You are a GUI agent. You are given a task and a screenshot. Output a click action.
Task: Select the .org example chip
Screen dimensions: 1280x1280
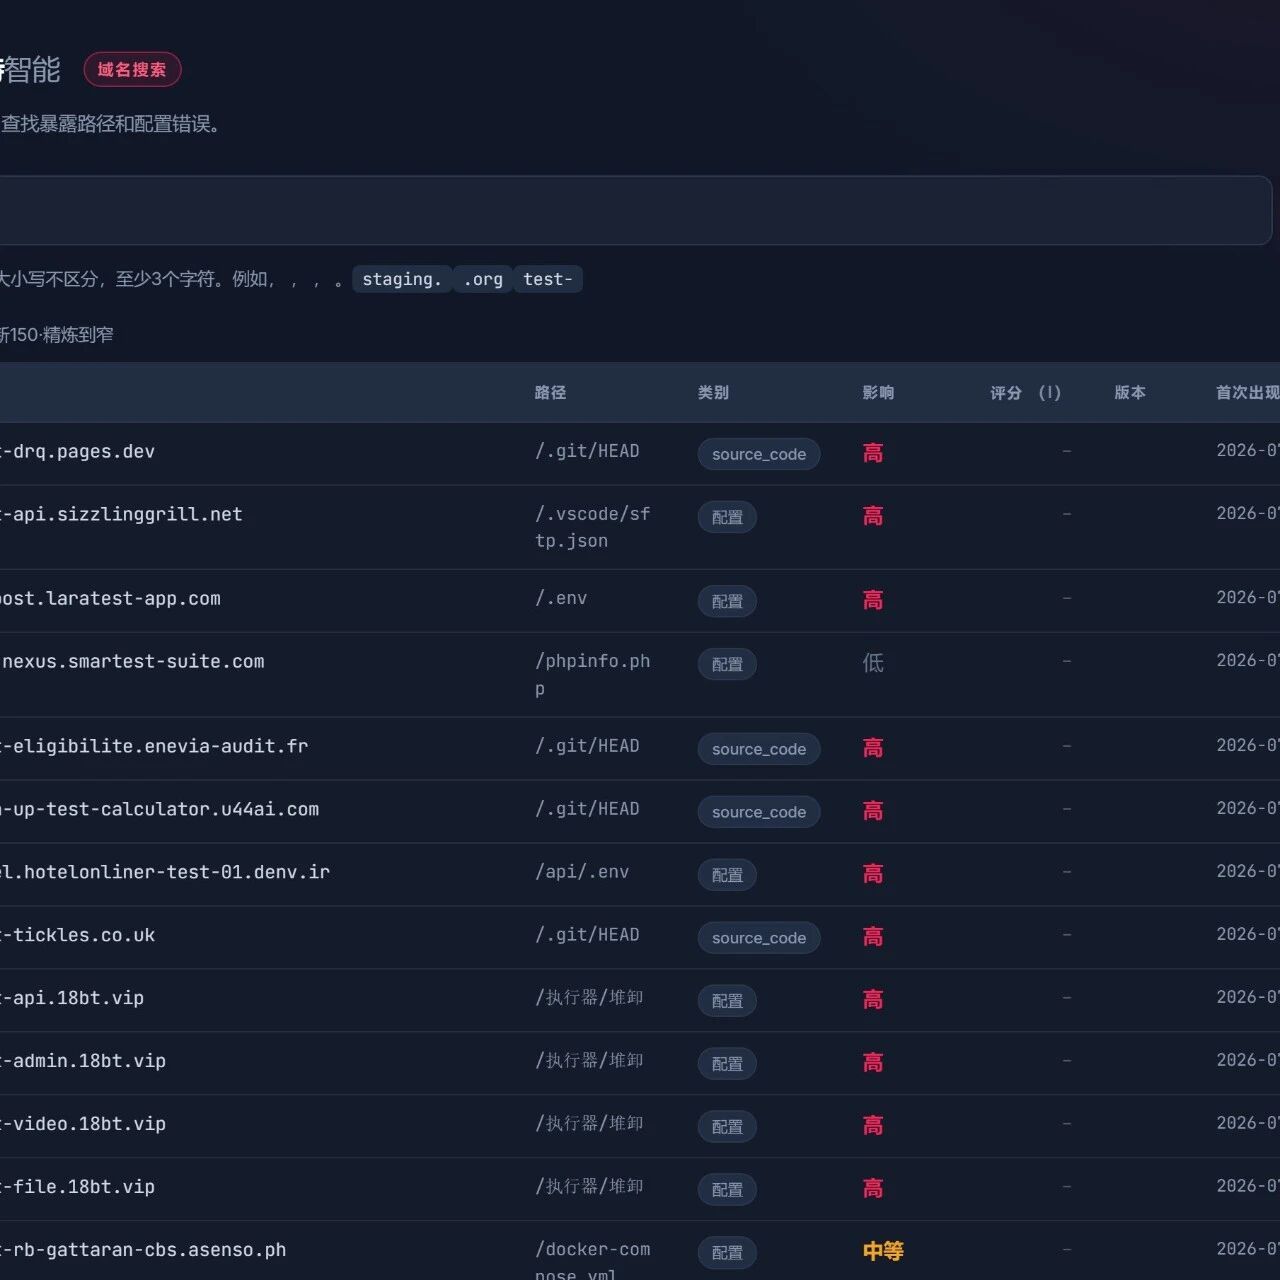click(x=483, y=279)
